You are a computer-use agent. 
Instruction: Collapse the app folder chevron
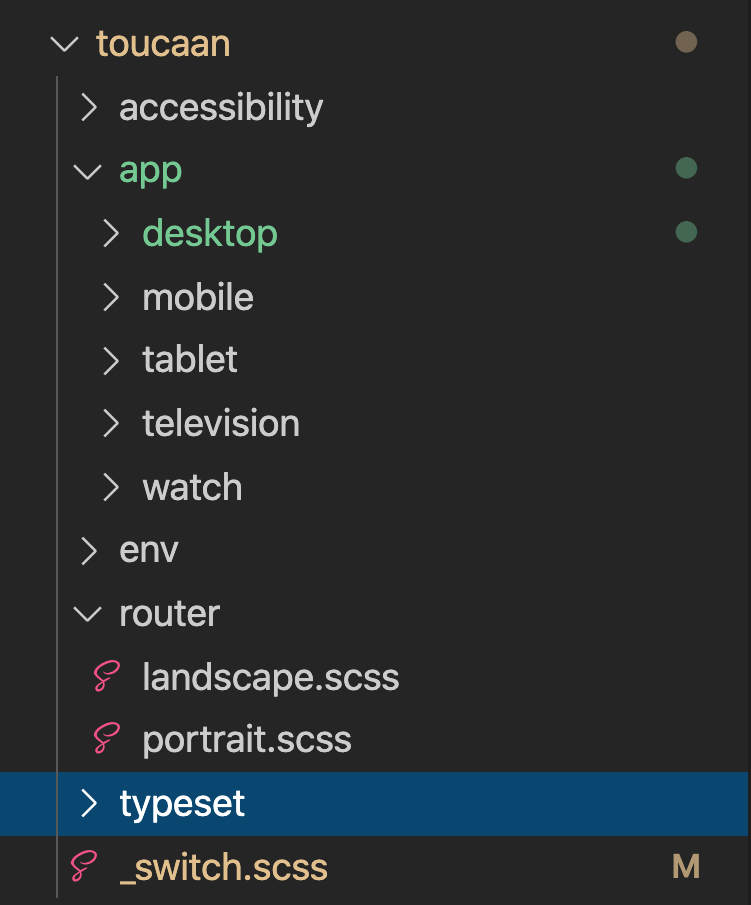click(88, 171)
